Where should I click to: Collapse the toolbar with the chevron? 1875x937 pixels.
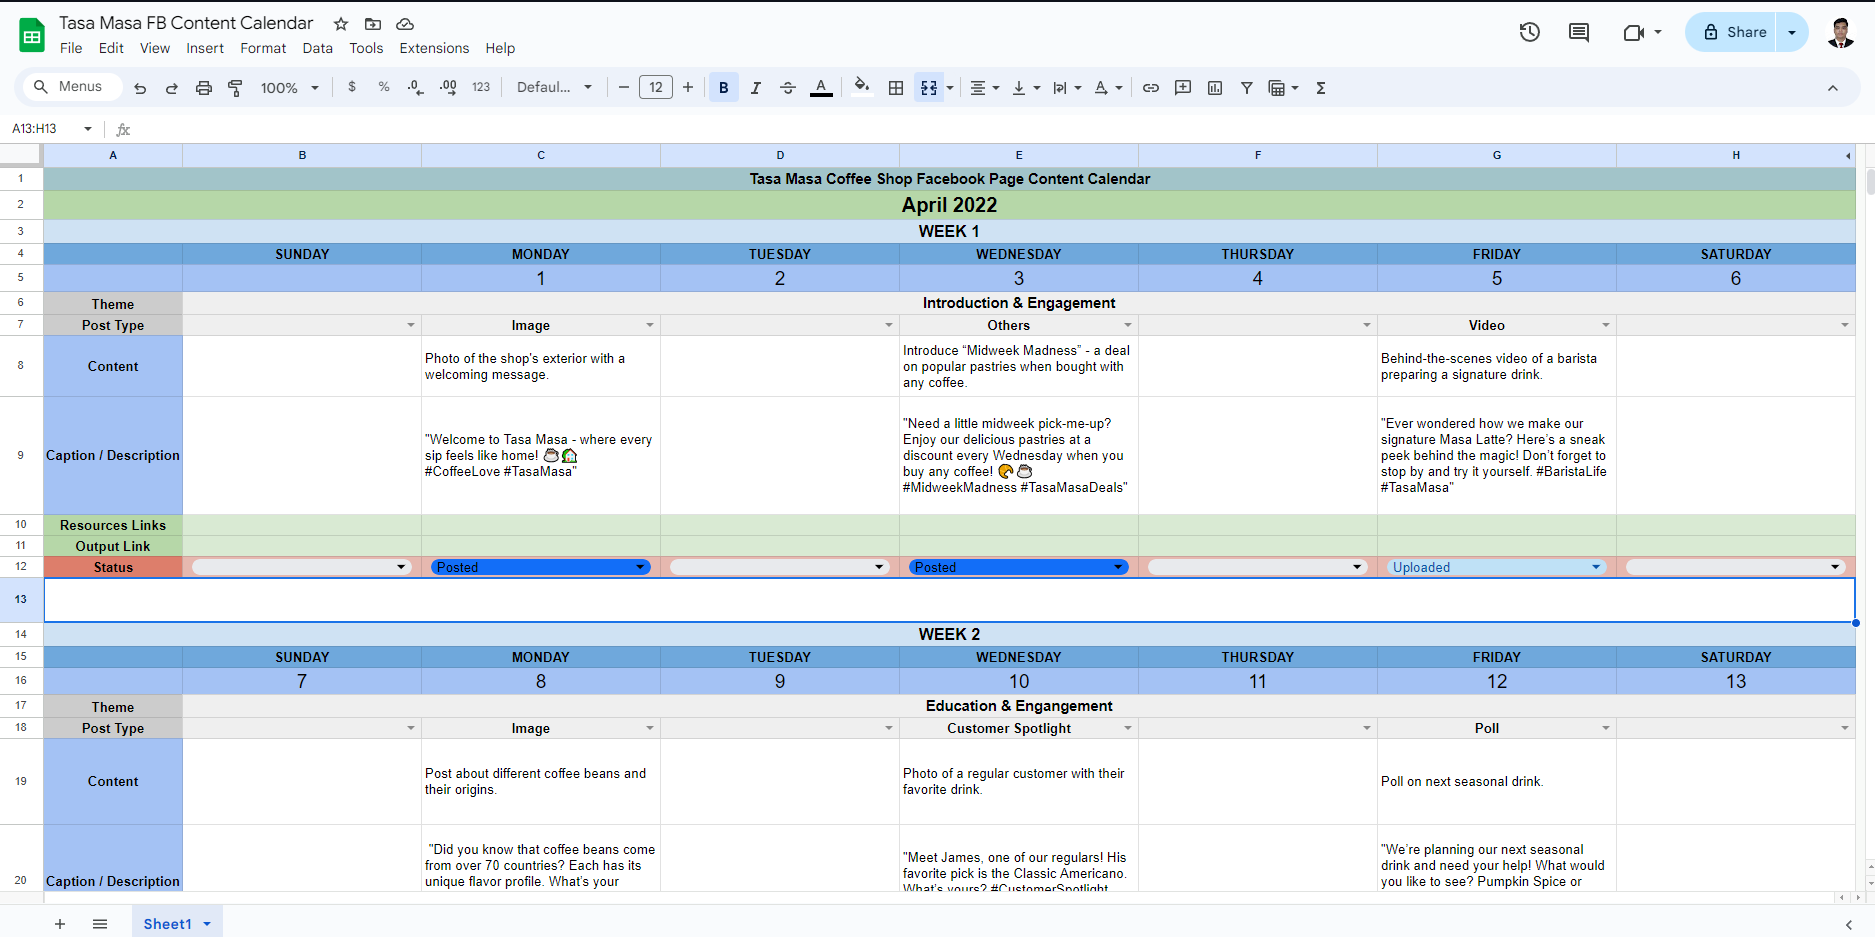[x=1833, y=88]
